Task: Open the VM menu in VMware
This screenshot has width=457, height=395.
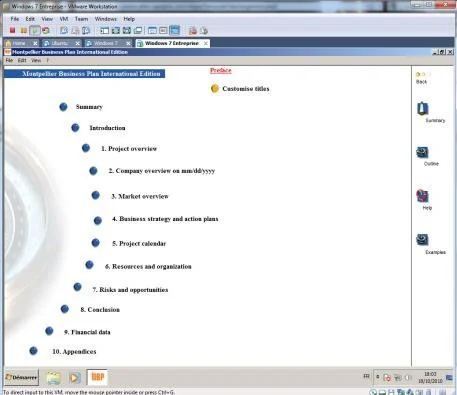Action: (64, 19)
